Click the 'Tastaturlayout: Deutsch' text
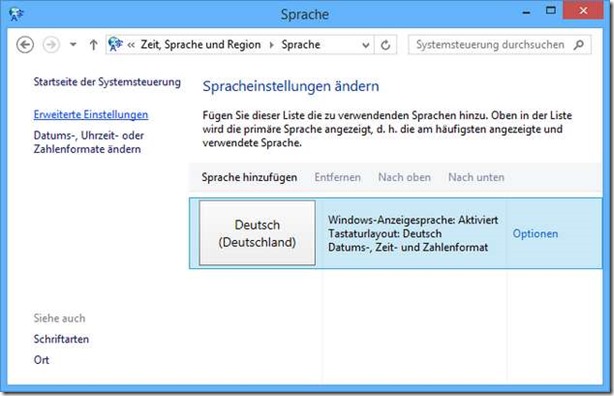 click(385, 233)
